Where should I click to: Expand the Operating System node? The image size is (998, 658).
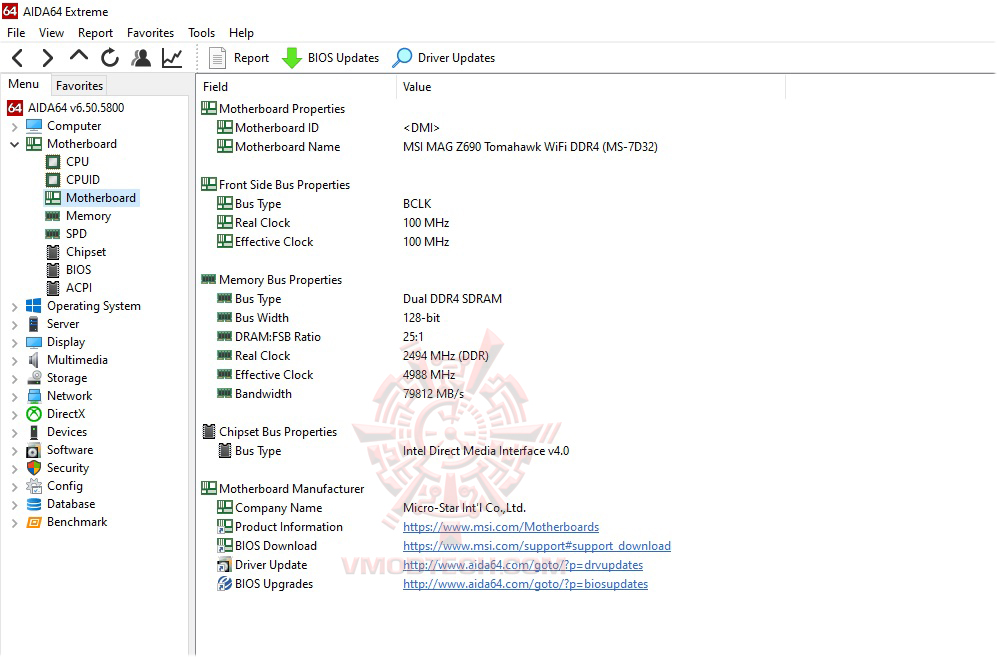pyautogui.click(x=14, y=307)
